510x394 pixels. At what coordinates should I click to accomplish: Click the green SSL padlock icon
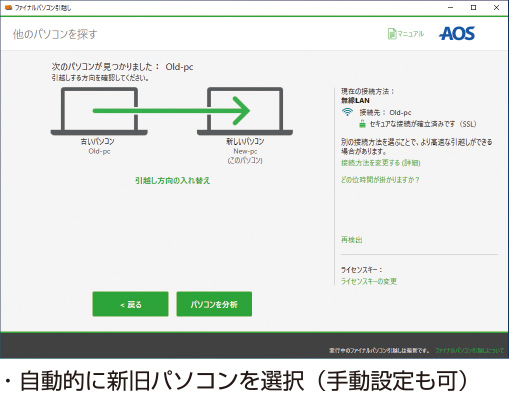coord(362,124)
